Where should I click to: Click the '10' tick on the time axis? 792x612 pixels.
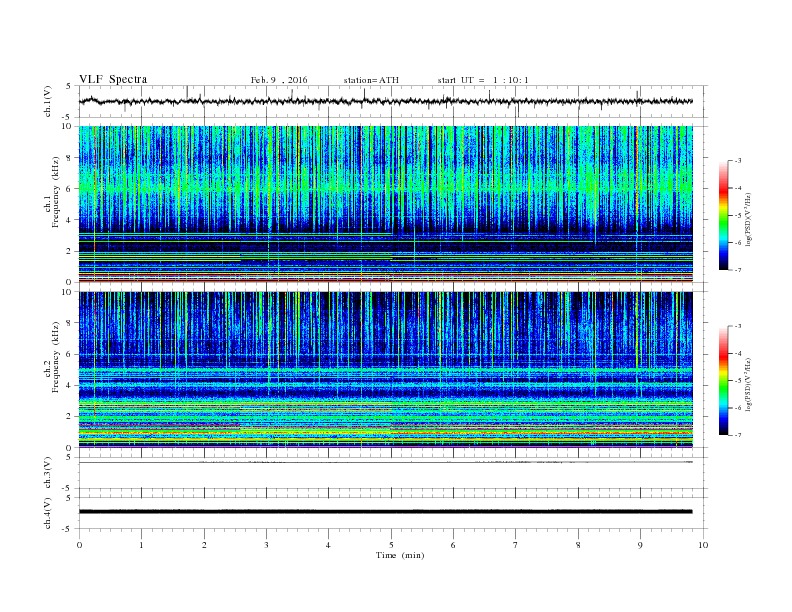[703, 545]
